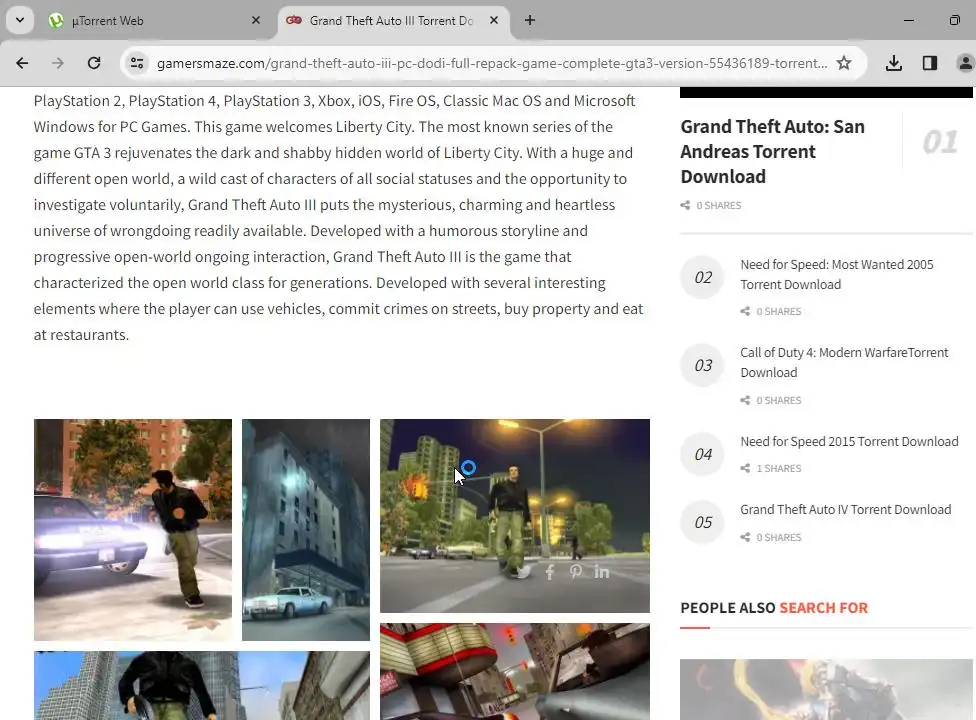
Task: Bookmark this page with the star icon
Action: click(x=844, y=63)
